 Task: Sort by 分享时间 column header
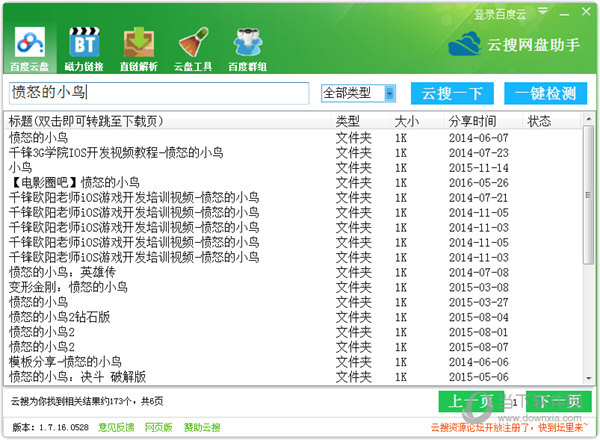(x=483, y=121)
